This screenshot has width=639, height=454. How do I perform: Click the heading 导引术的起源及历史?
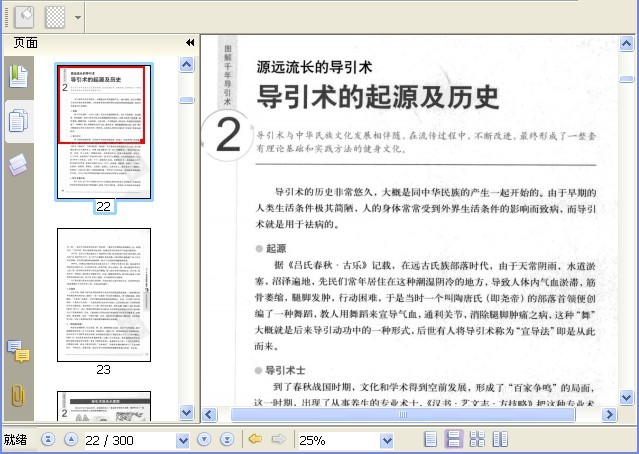click(x=378, y=97)
